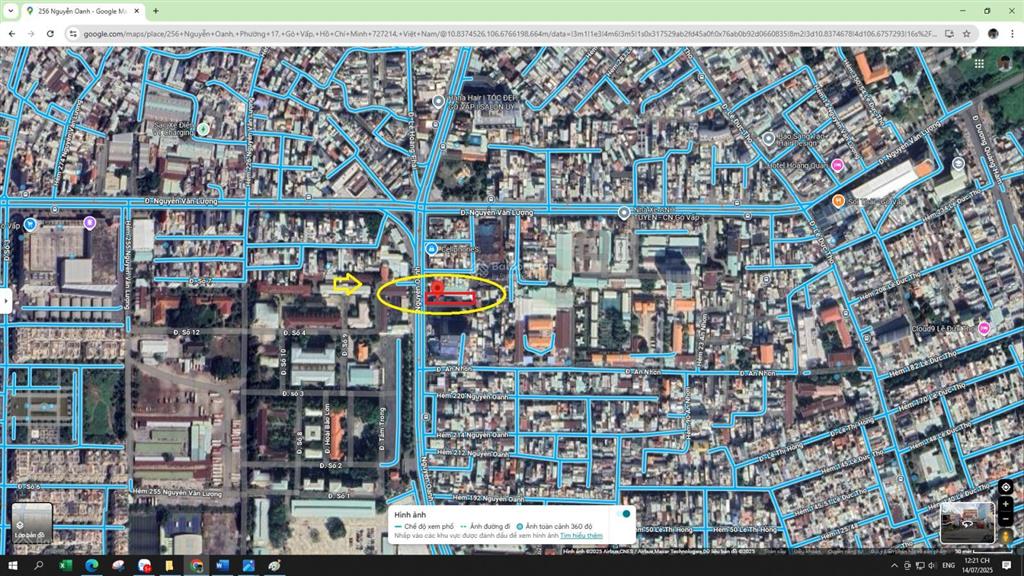Zoom out on the map
The height and width of the screenshot is (576, 1024).
coord(1006,520)
